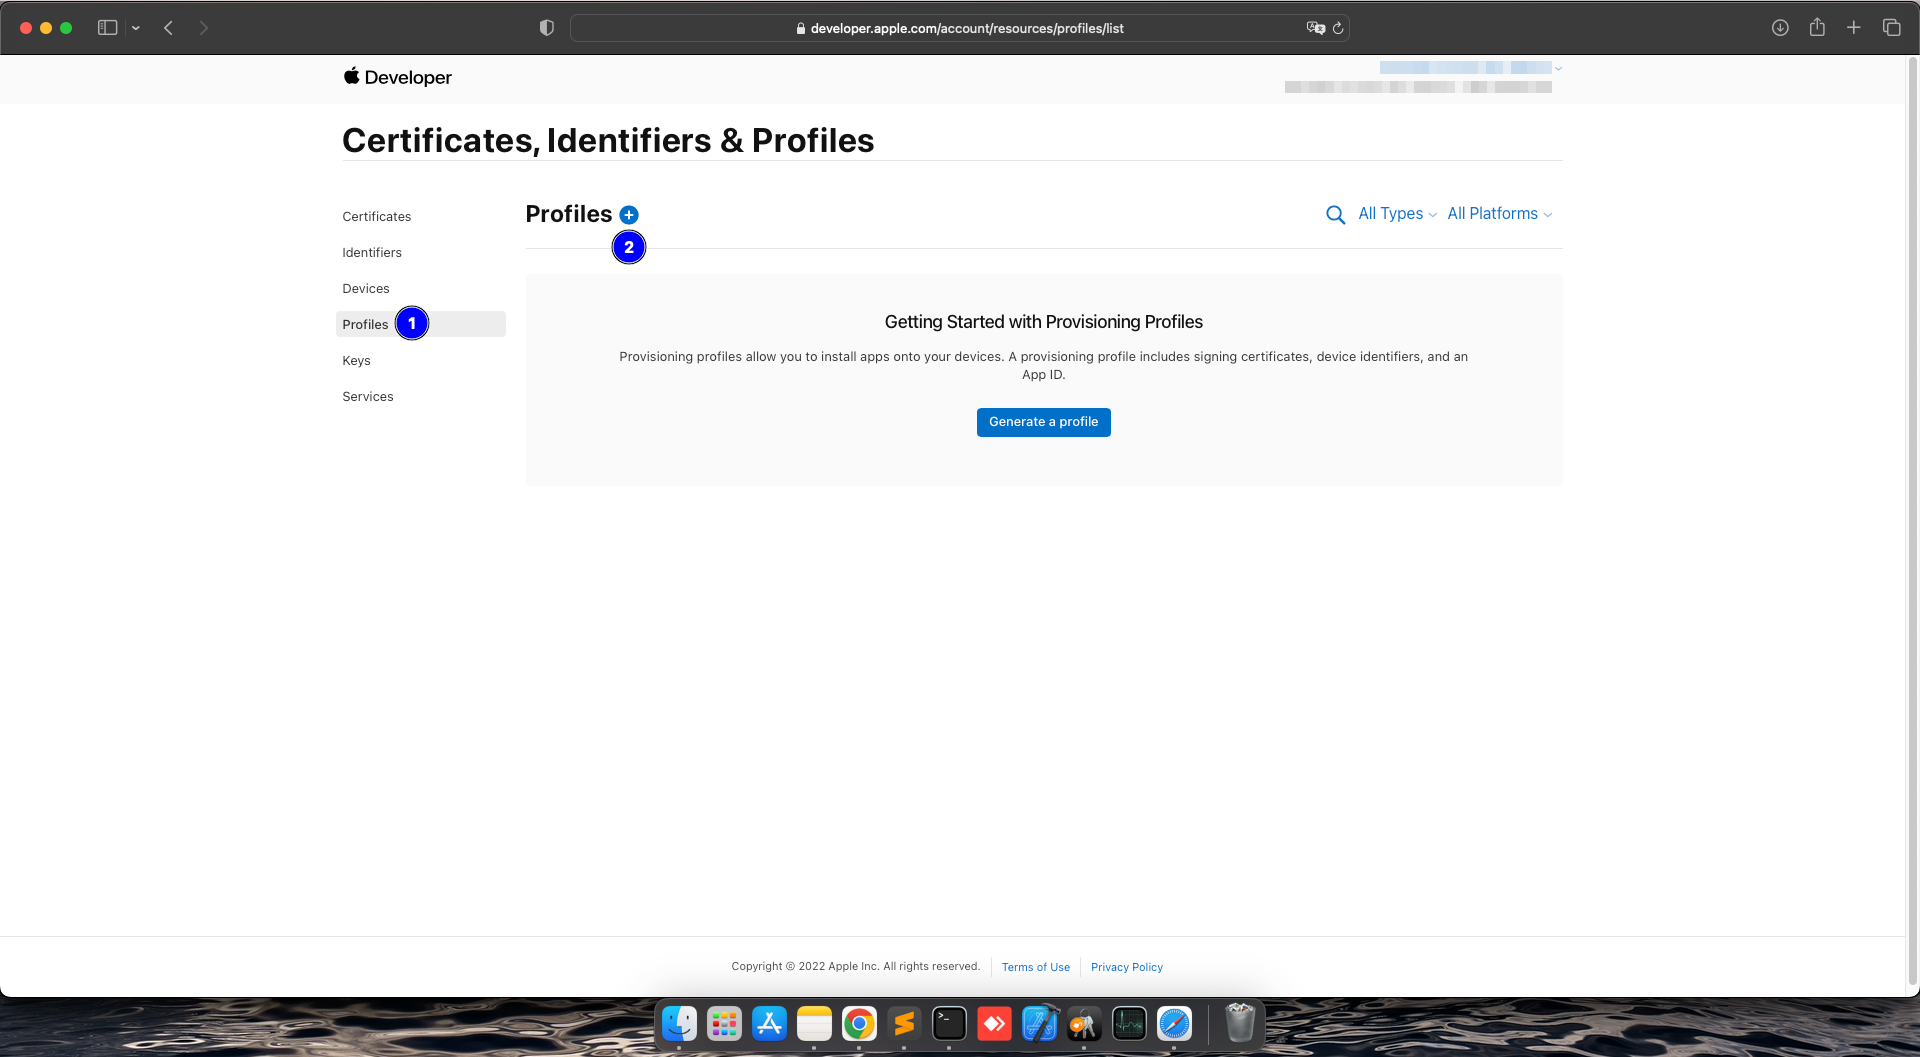Expand the All Types filter dropdown
The image size is (1920, 1057).
[1397, 214]
